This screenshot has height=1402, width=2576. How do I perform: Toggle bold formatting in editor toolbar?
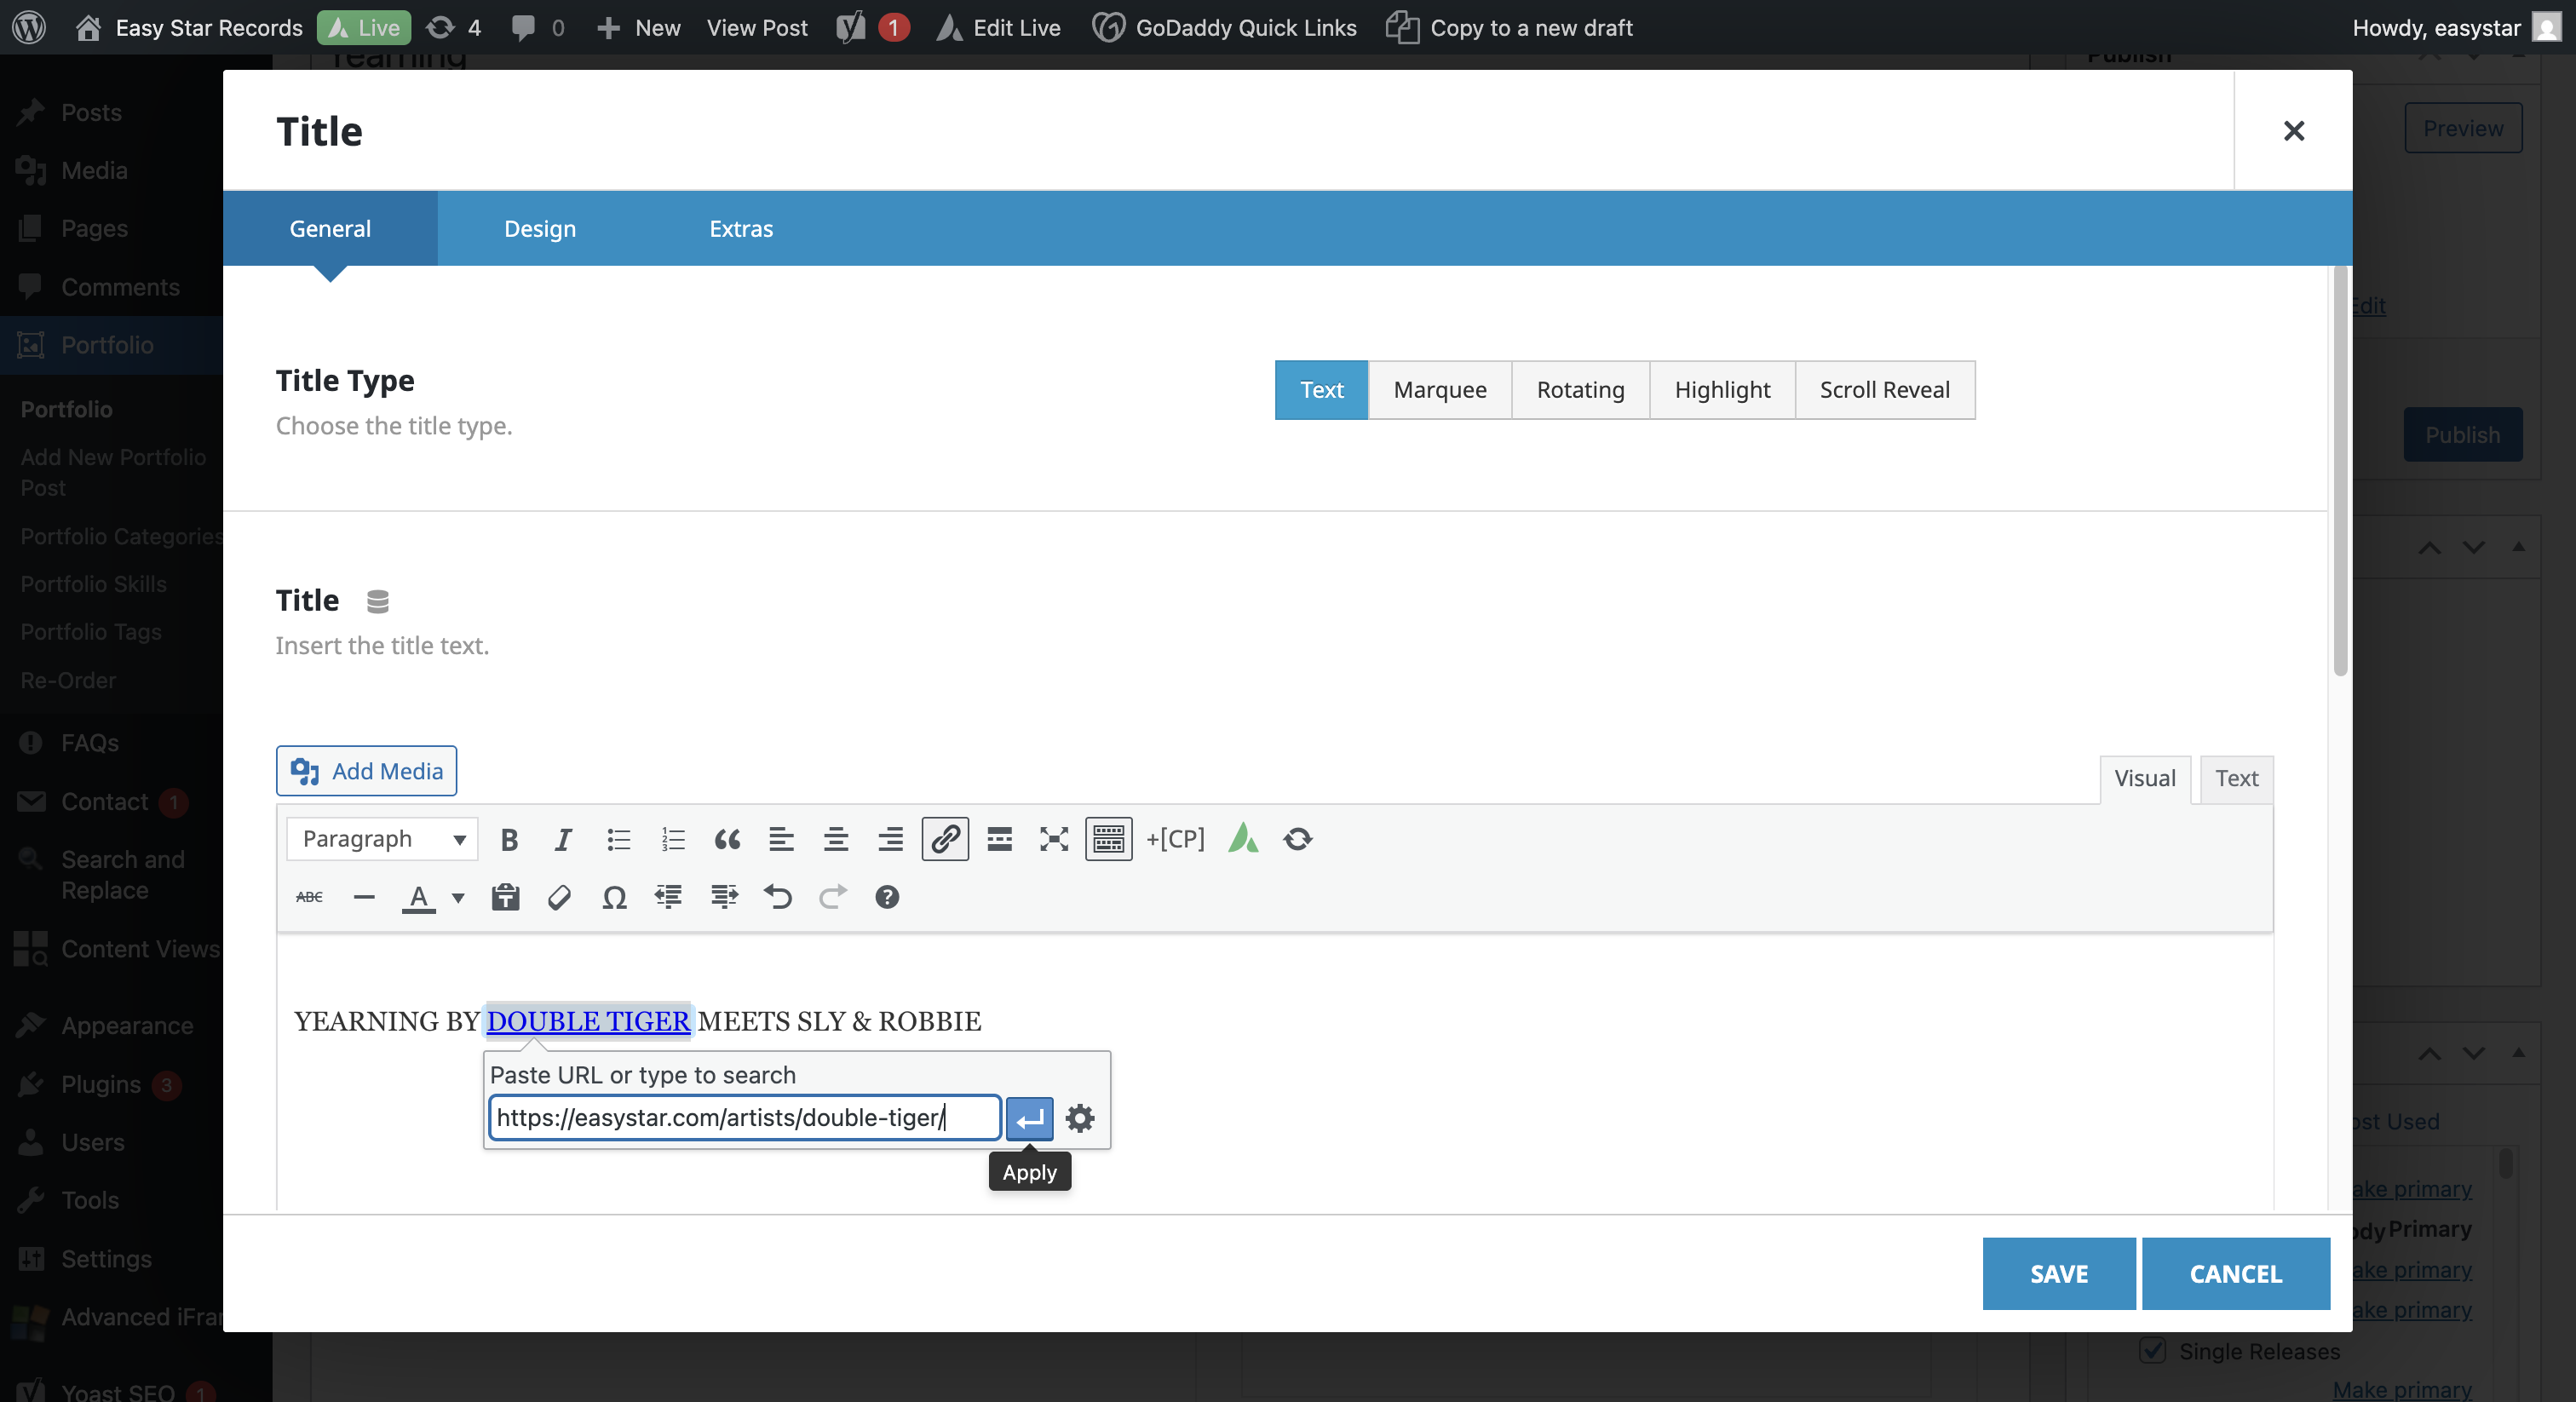(x=509, y=839)
